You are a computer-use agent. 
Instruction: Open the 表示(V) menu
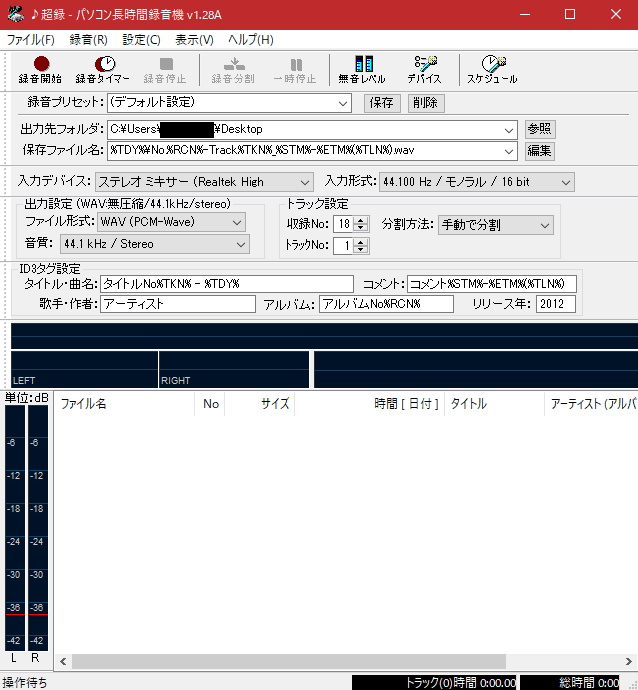tap(194, 40)
